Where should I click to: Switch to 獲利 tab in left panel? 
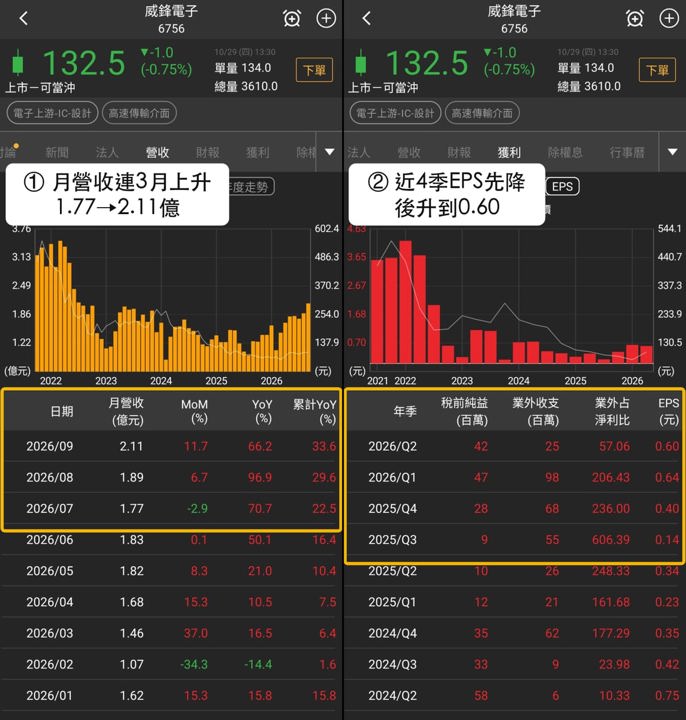pyautogui.click(x=258, y=152)
